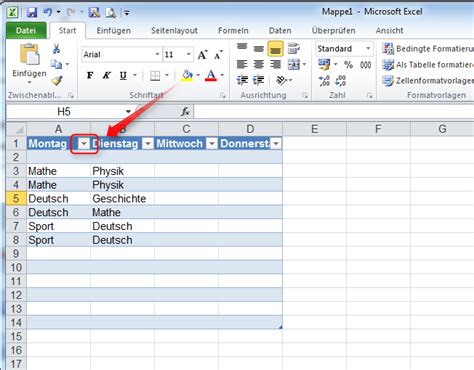Screen dimensions: 474x370
Task: Open the Dienstag column filter dropdown
Action: [148, 144]
